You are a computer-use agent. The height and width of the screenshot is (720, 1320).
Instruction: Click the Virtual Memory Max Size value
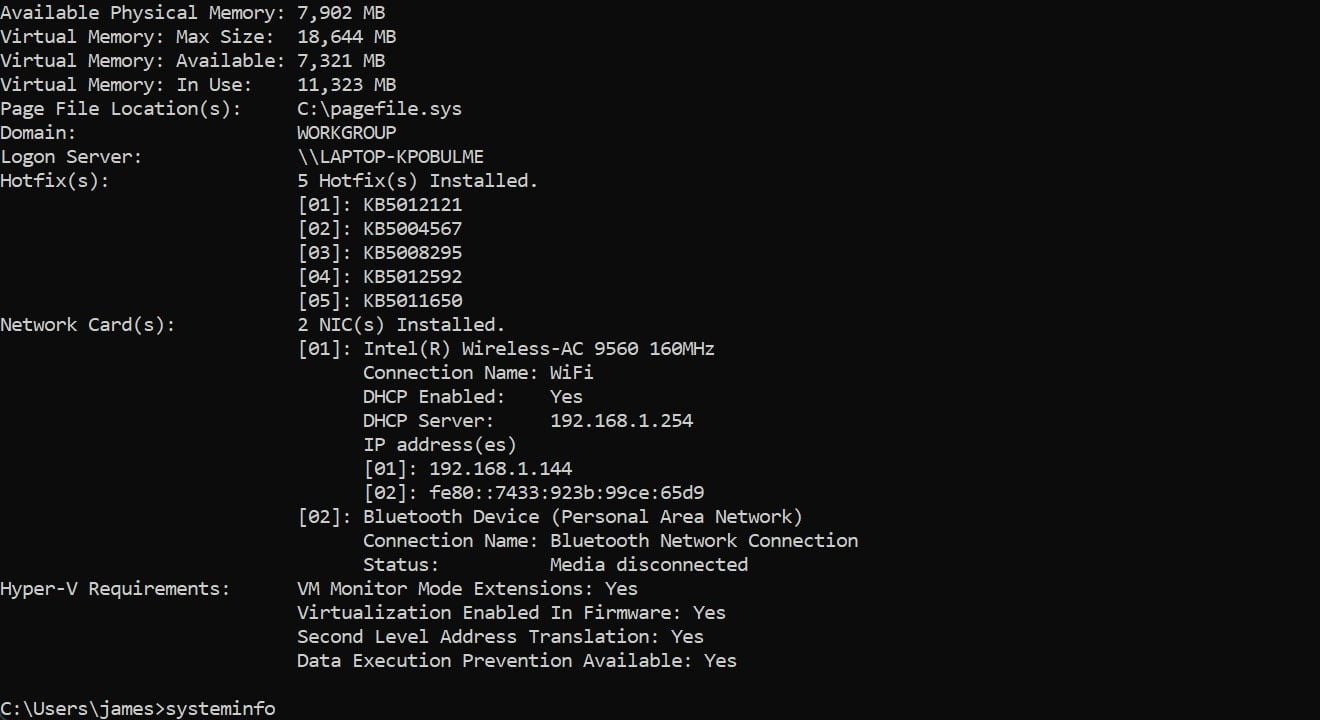pos(346,37)
